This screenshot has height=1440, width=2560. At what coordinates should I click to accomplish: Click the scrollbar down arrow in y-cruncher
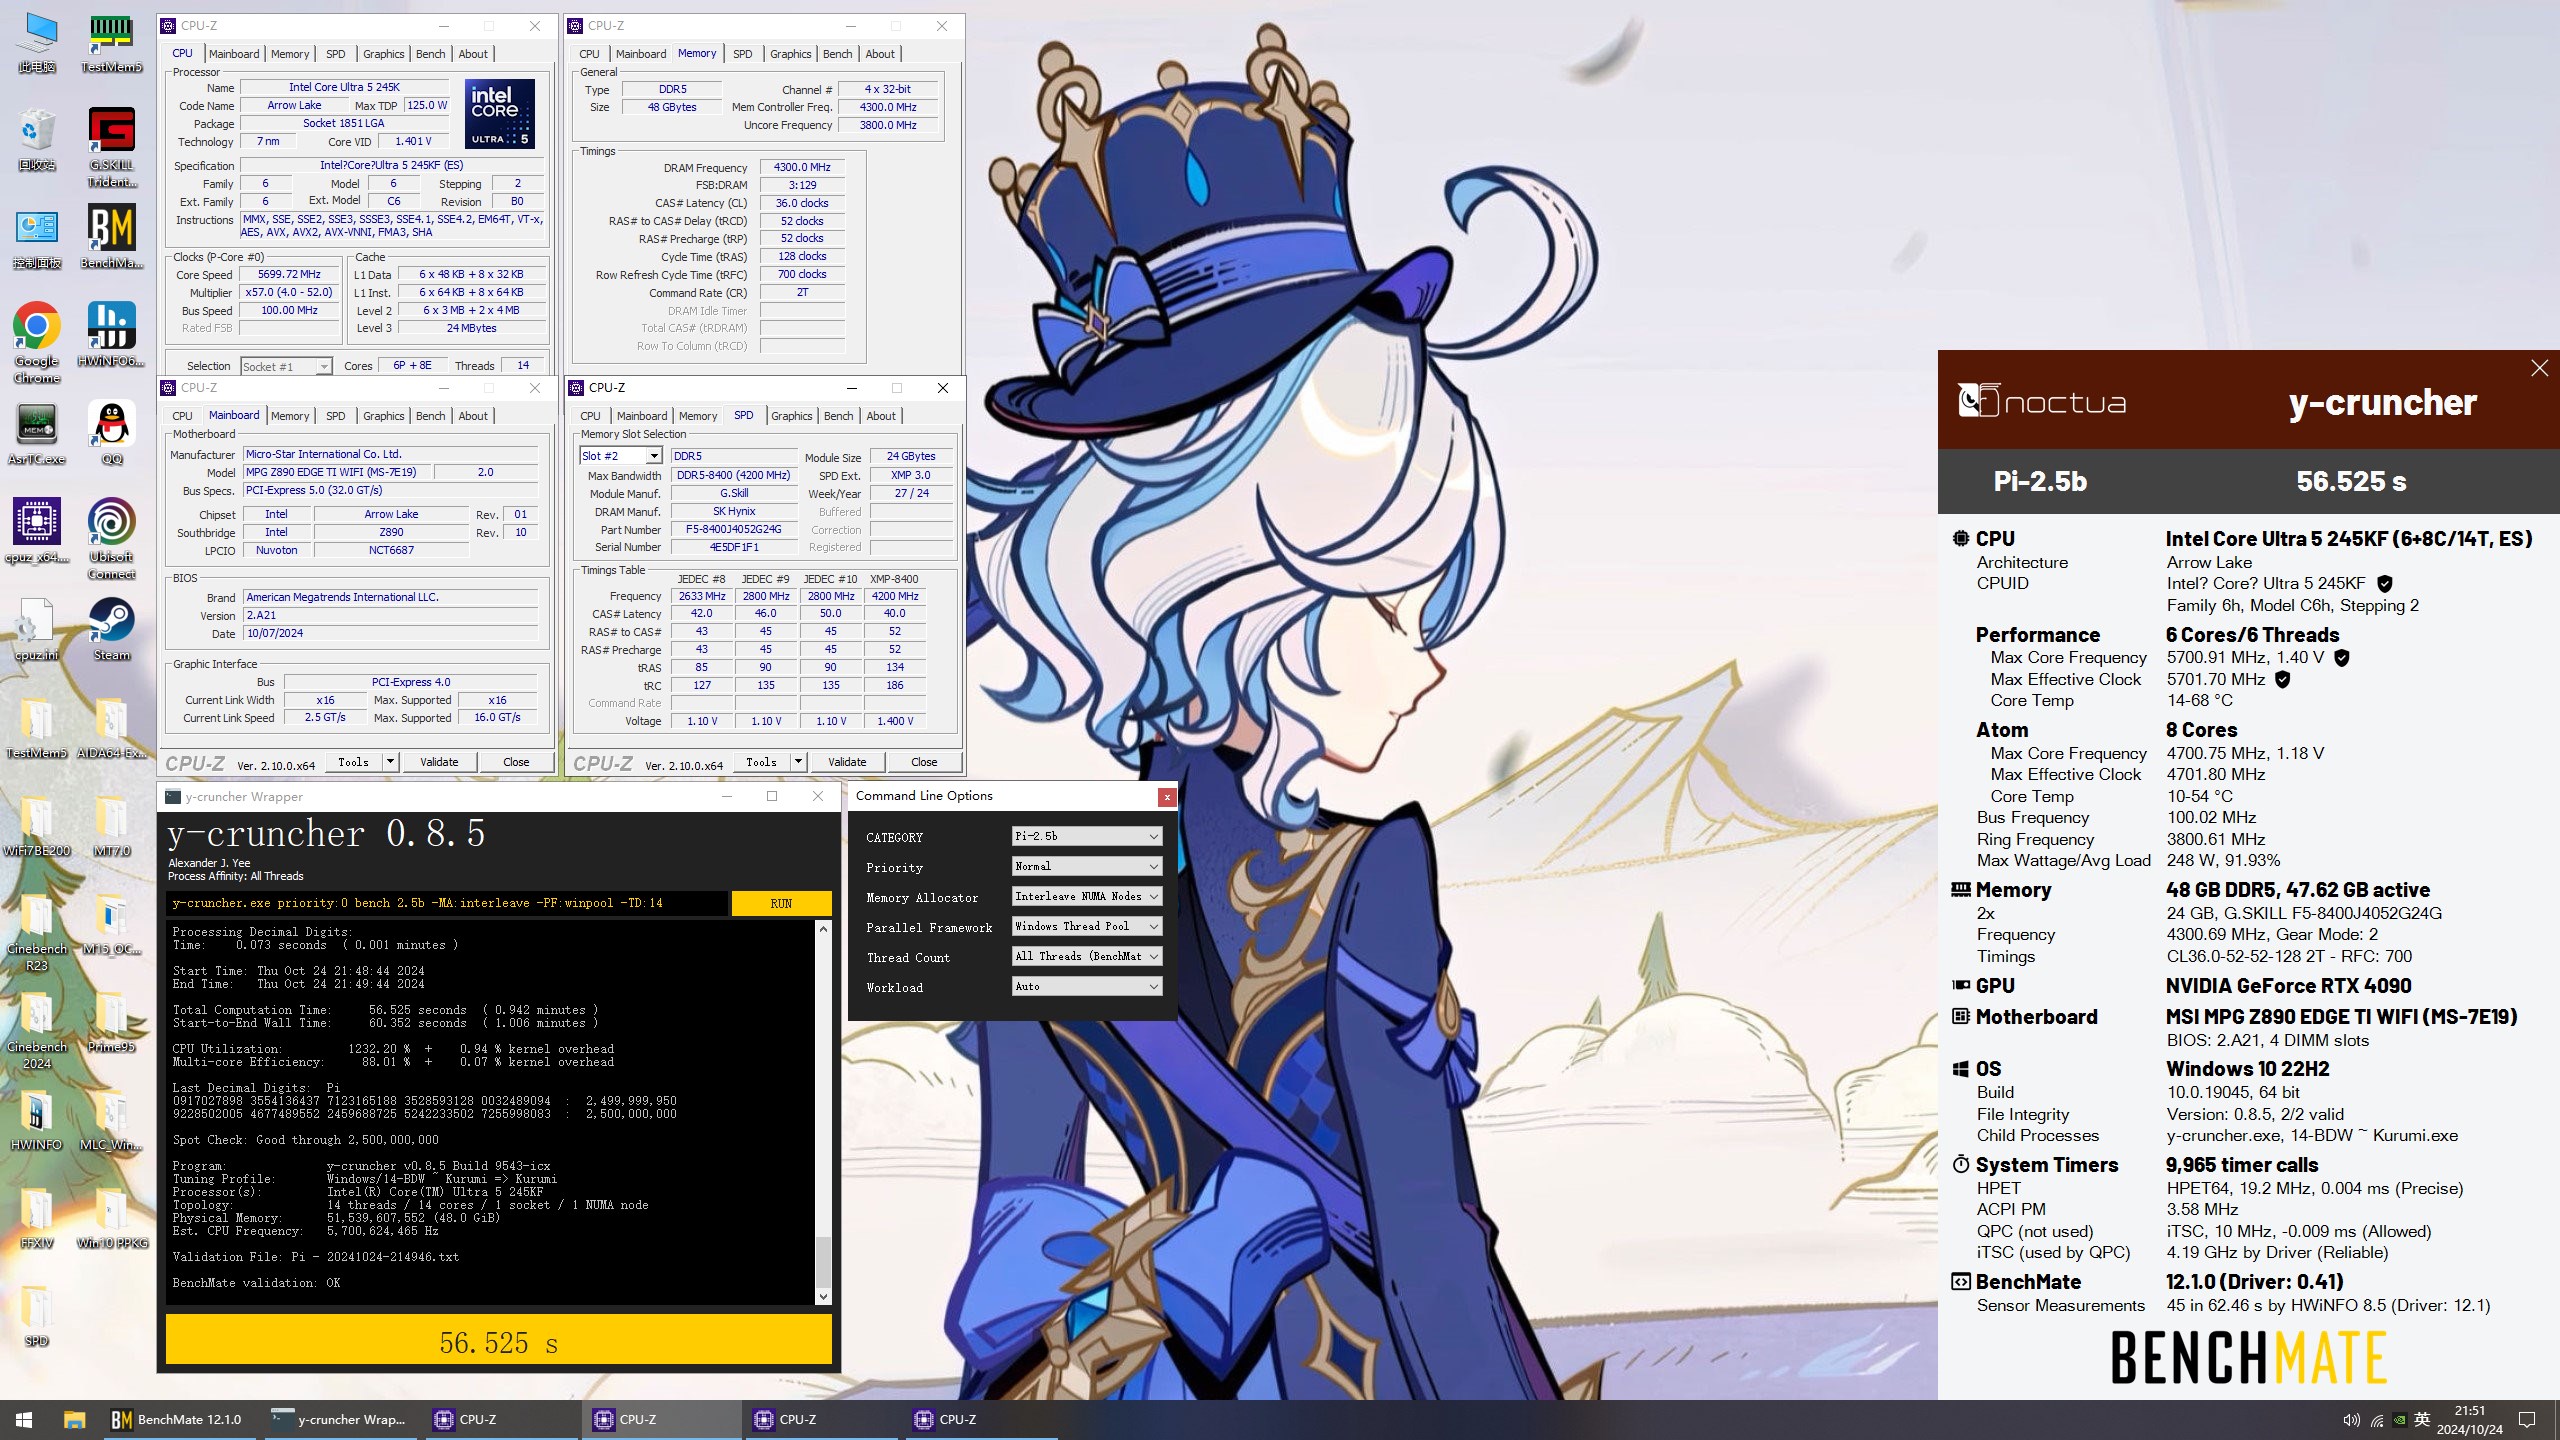[x=823, y=1297]
